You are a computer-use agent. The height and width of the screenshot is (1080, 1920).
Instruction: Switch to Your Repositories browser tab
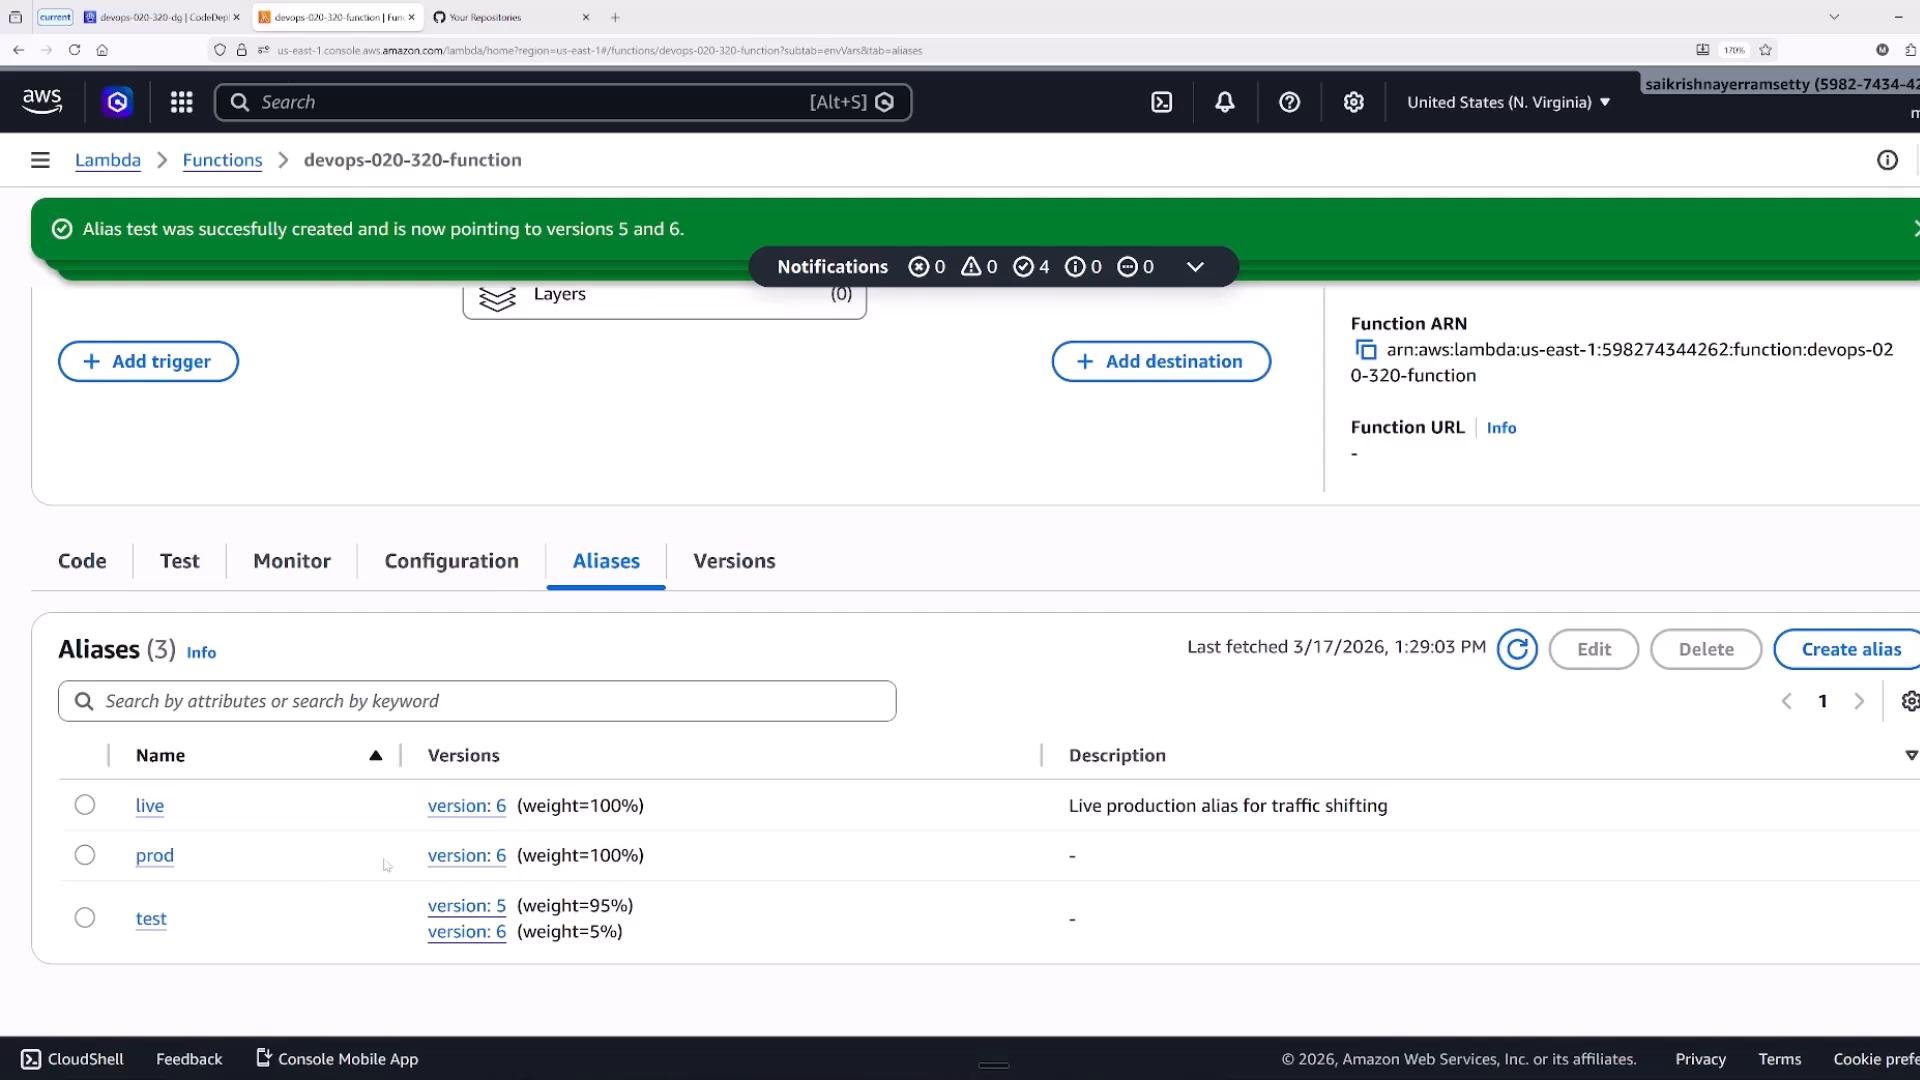512,17
